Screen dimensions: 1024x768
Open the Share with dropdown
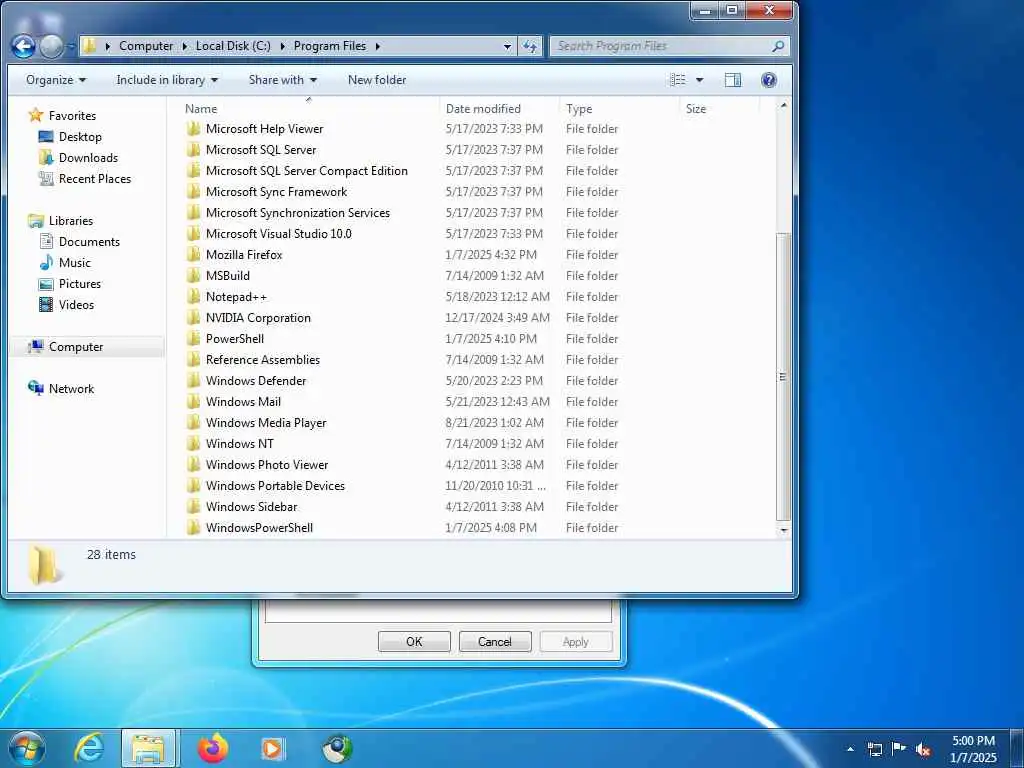pyautogui.click(x=282, y=80)
